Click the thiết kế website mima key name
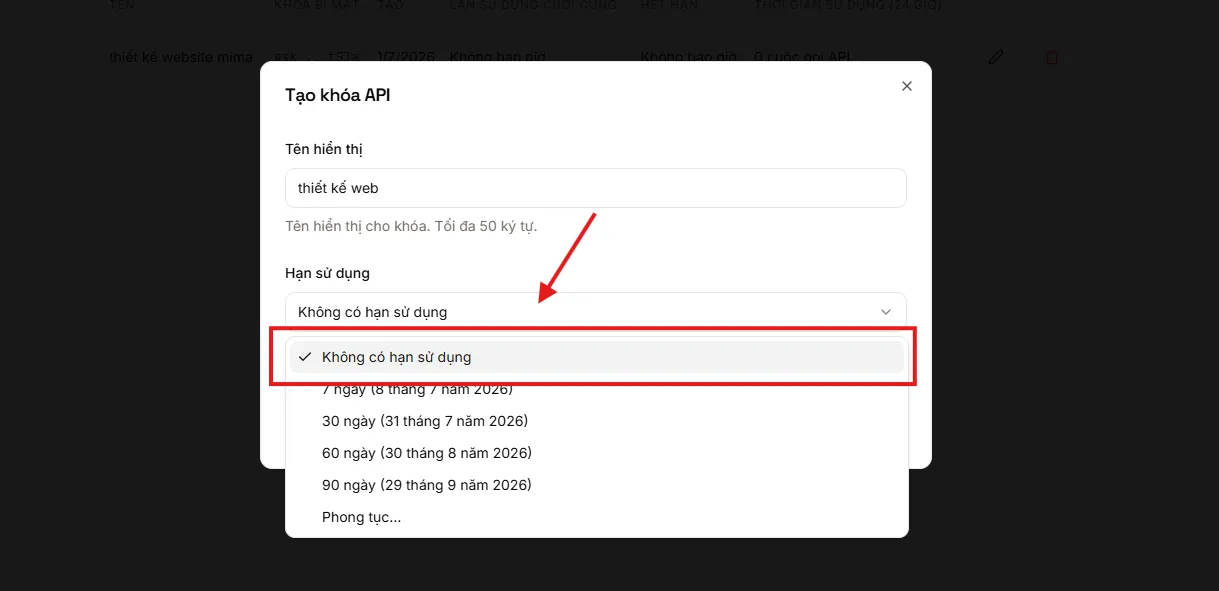 181,57
